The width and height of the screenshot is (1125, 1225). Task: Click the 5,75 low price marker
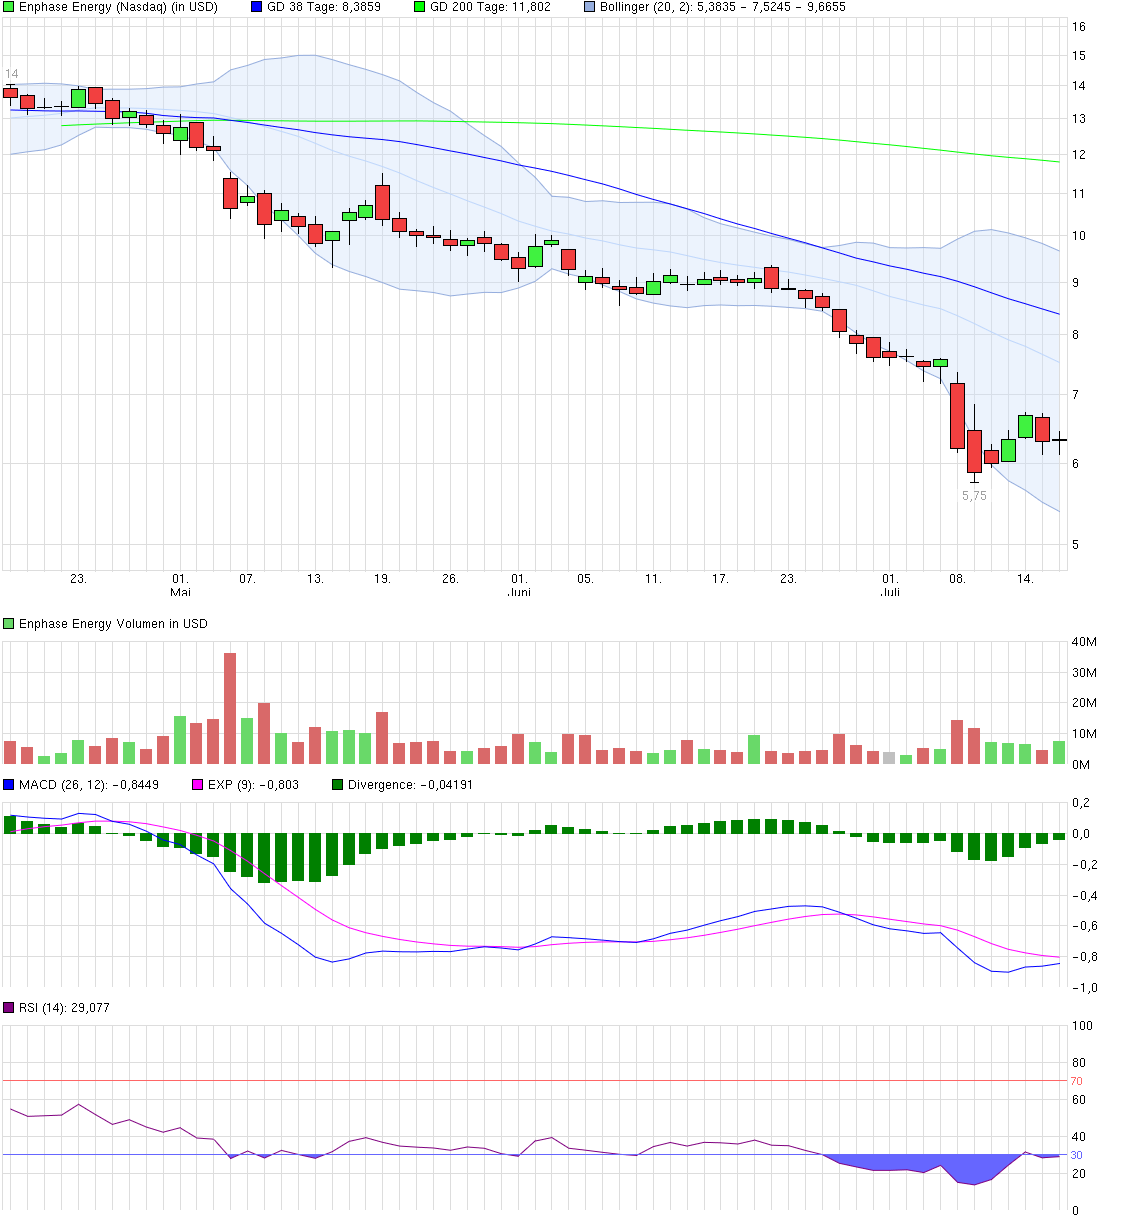coord(974,494)
